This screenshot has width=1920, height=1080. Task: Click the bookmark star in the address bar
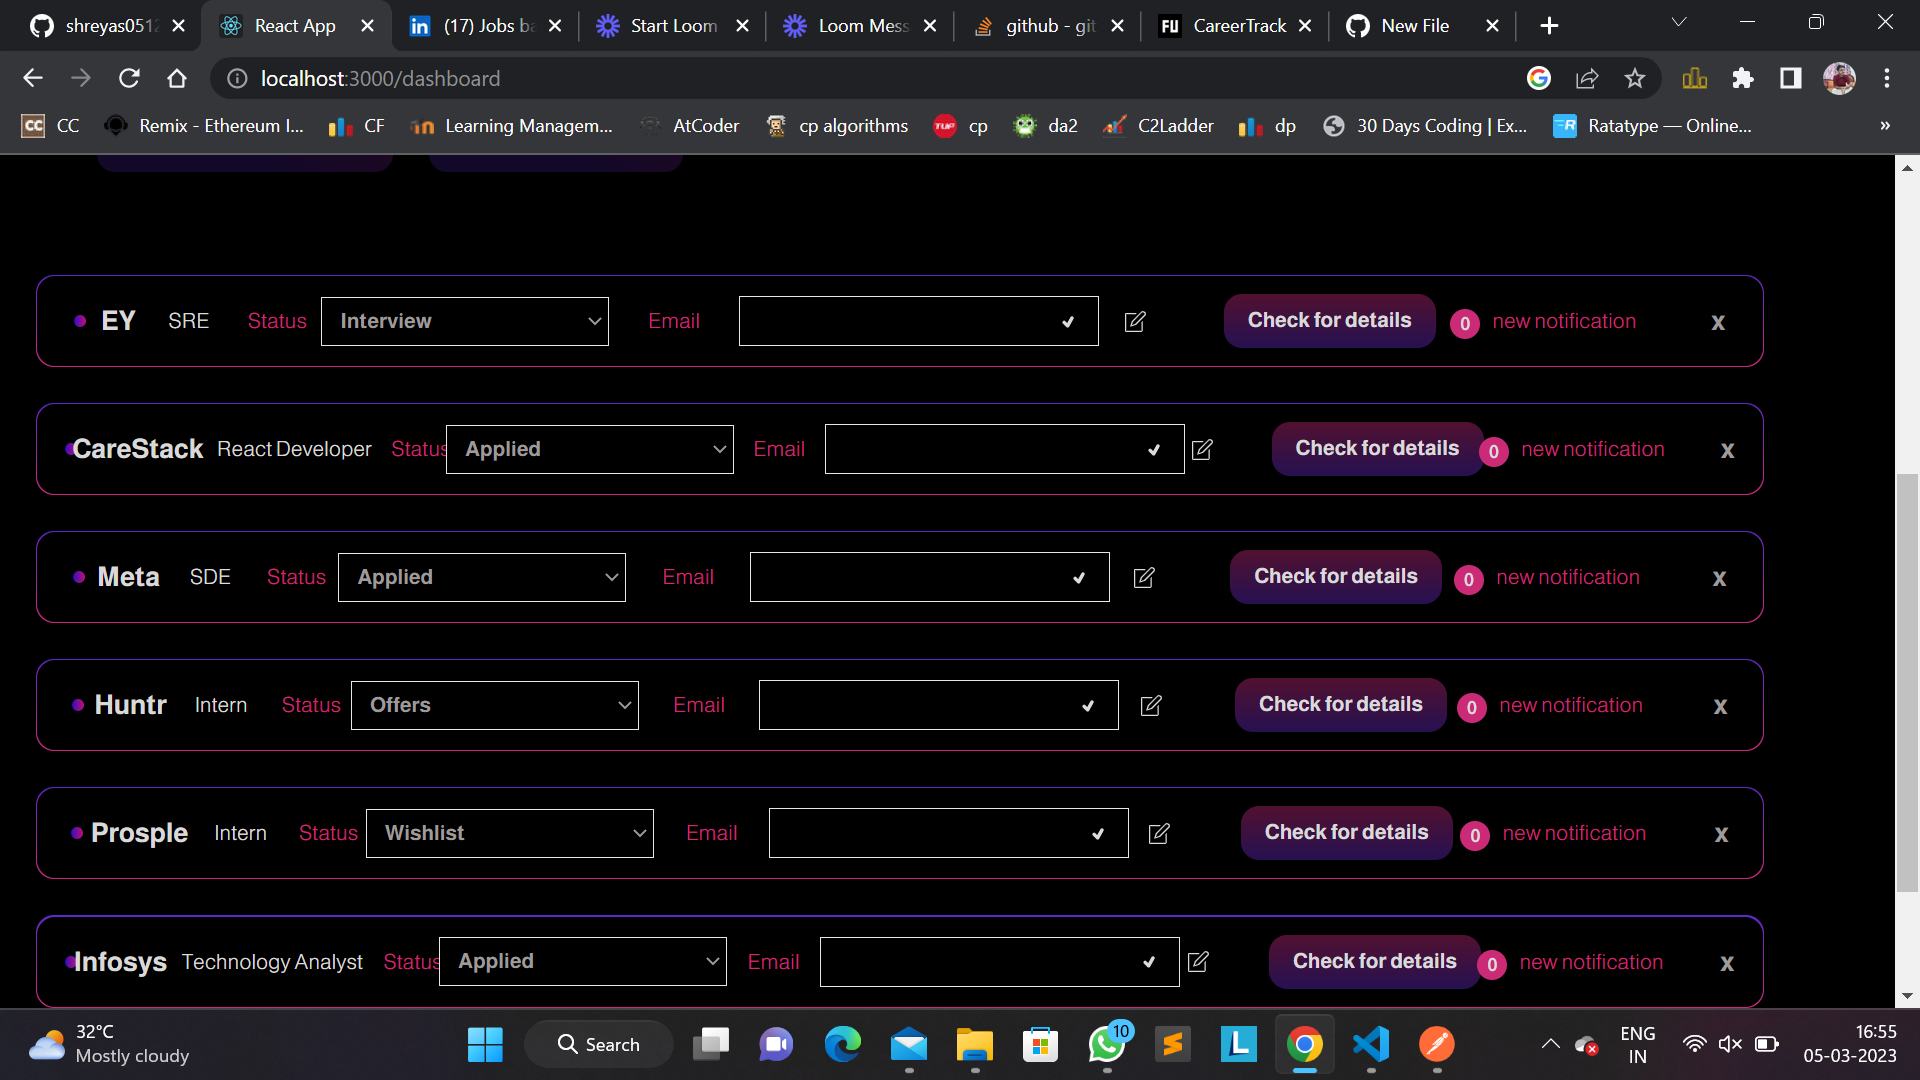click(1635, 78)
